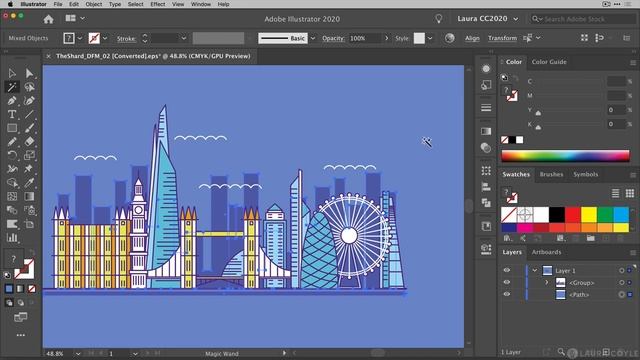Click the Opacity label link
The width and height of the screenshot is (640, 360).
333,38
